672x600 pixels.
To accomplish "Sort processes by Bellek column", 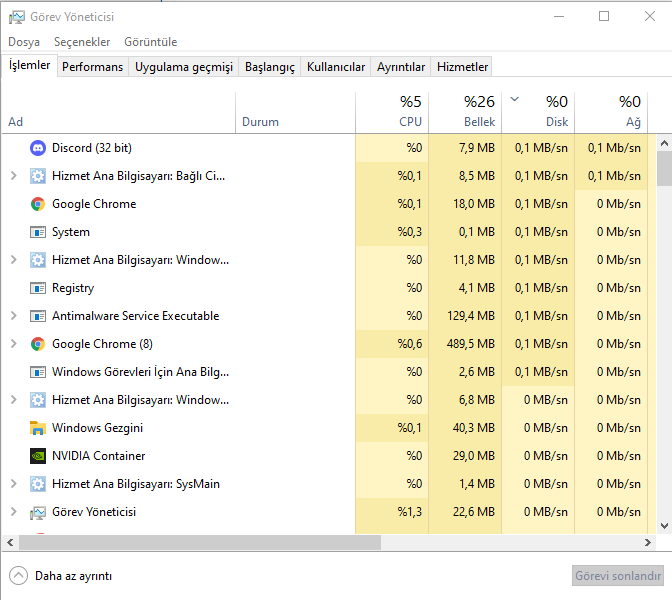I will click(x=465, y=112).
